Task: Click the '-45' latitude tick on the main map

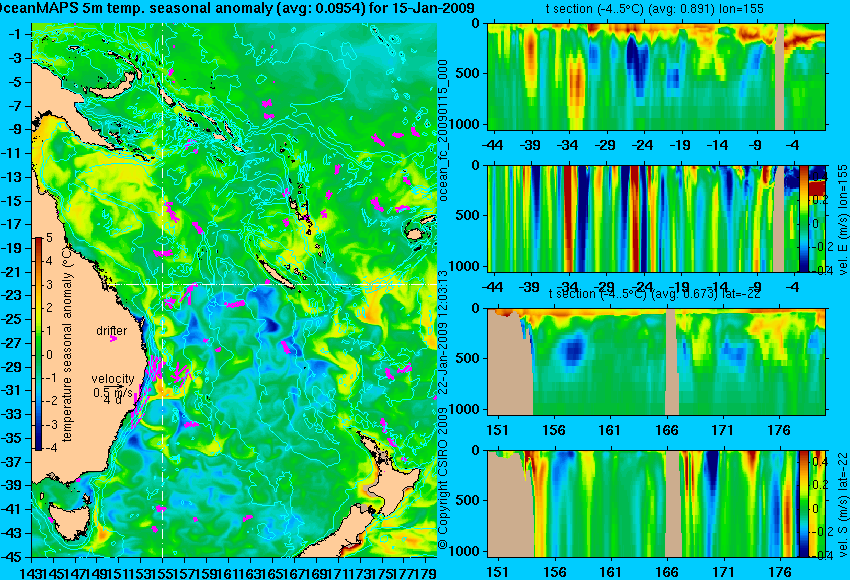Action: pyautogui.click(x=12, y=557)
